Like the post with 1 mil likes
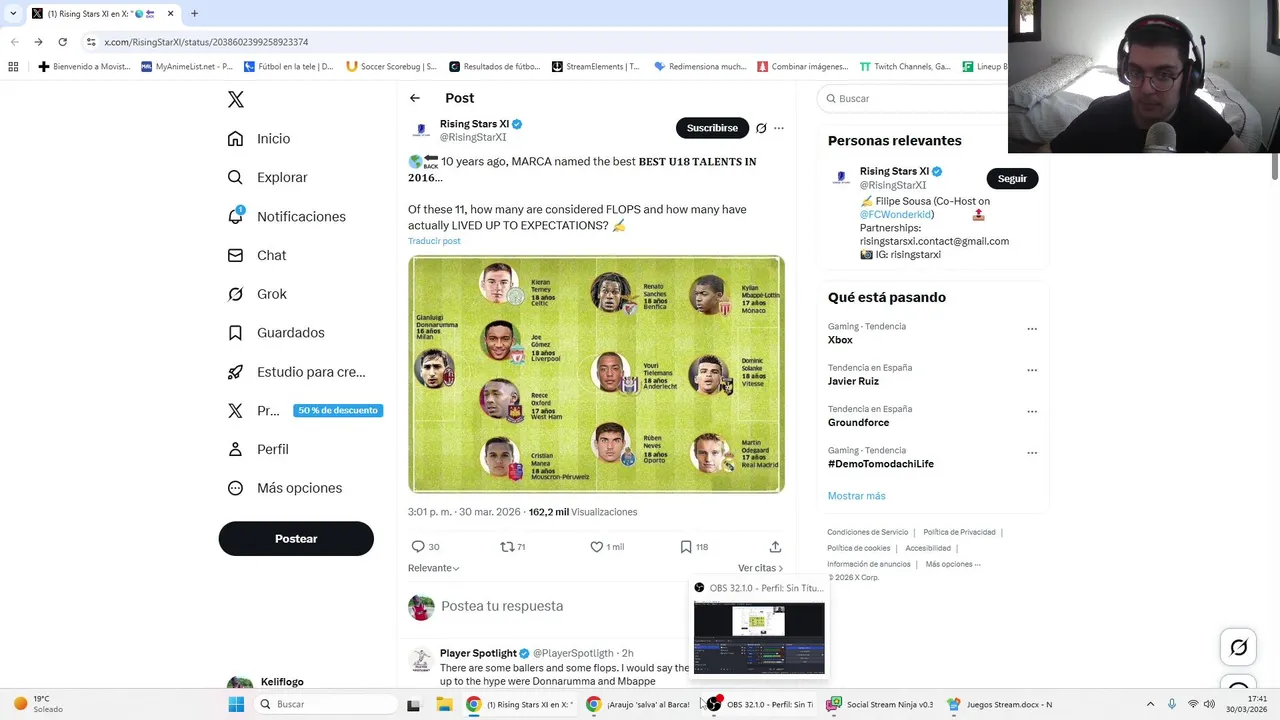 (x=597, y=547)
